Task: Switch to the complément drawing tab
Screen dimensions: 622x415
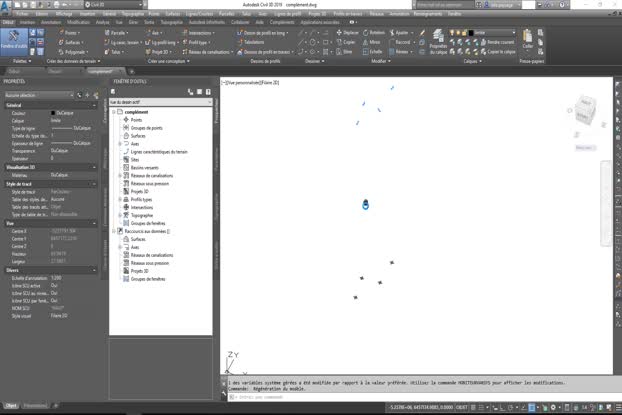Action: (101, 71)
